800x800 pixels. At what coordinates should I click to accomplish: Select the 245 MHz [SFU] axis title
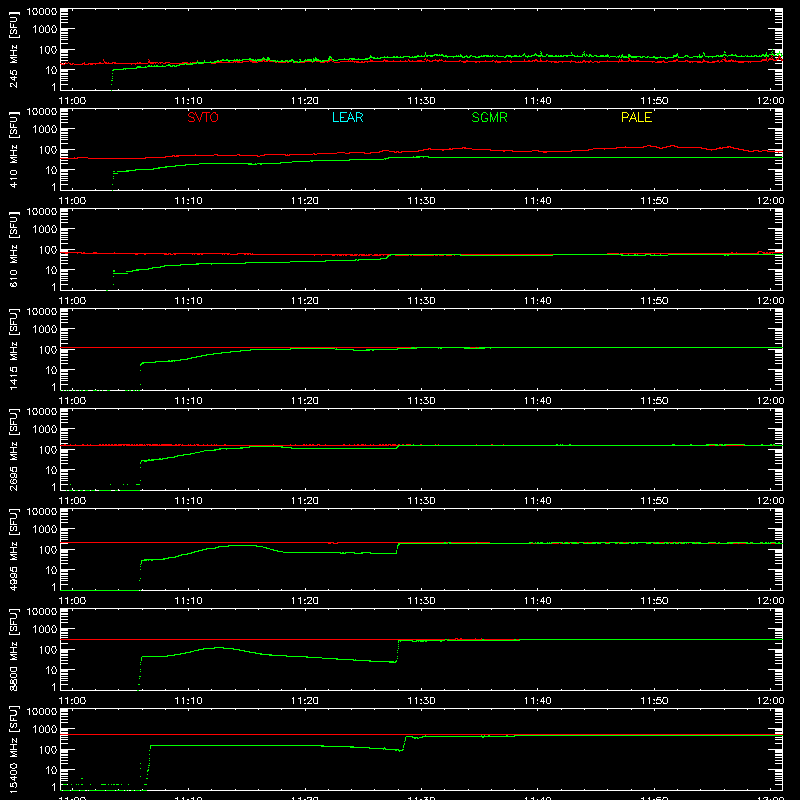point(13,49)
